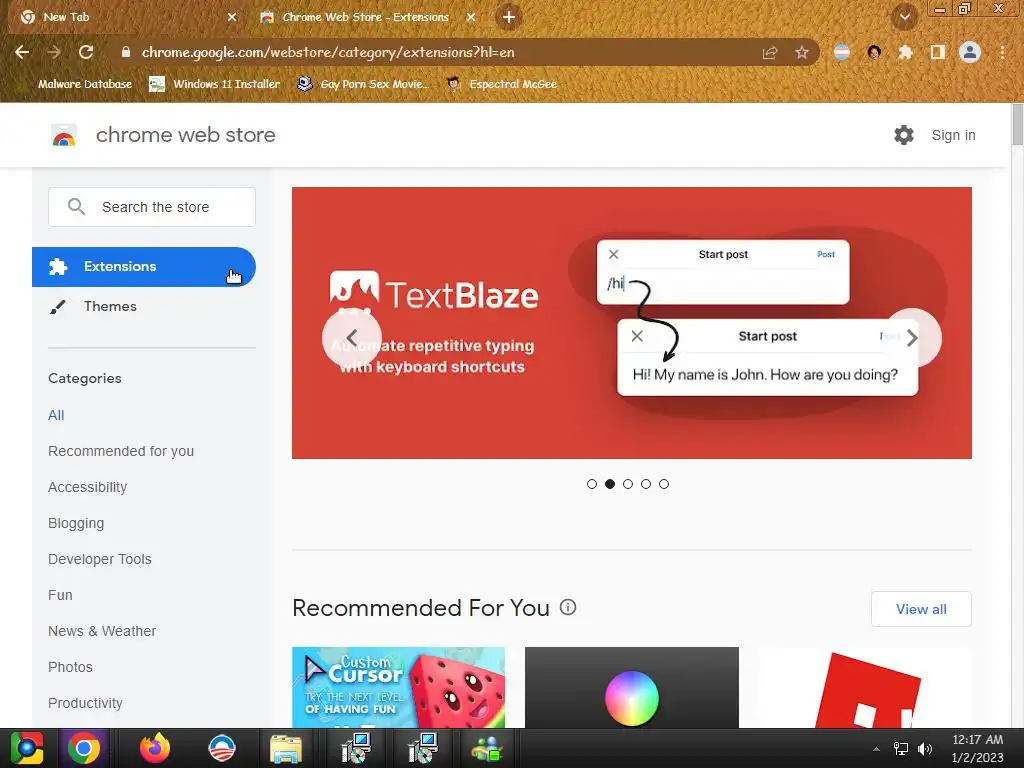Open the Espectral McGee bookmark
The height and width of the screenshot is (768, 1024).
pyautogui.click(x=502, y=84)
